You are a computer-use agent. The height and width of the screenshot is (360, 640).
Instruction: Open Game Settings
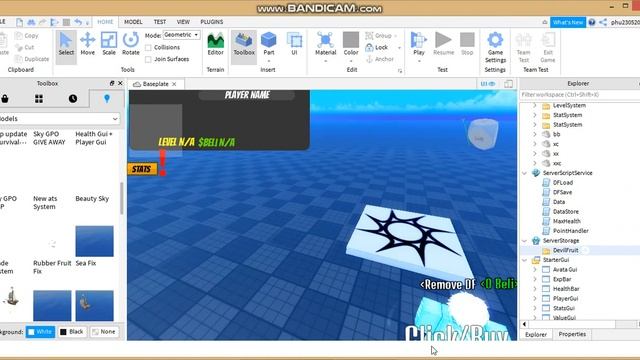click(x=495, y=47)
